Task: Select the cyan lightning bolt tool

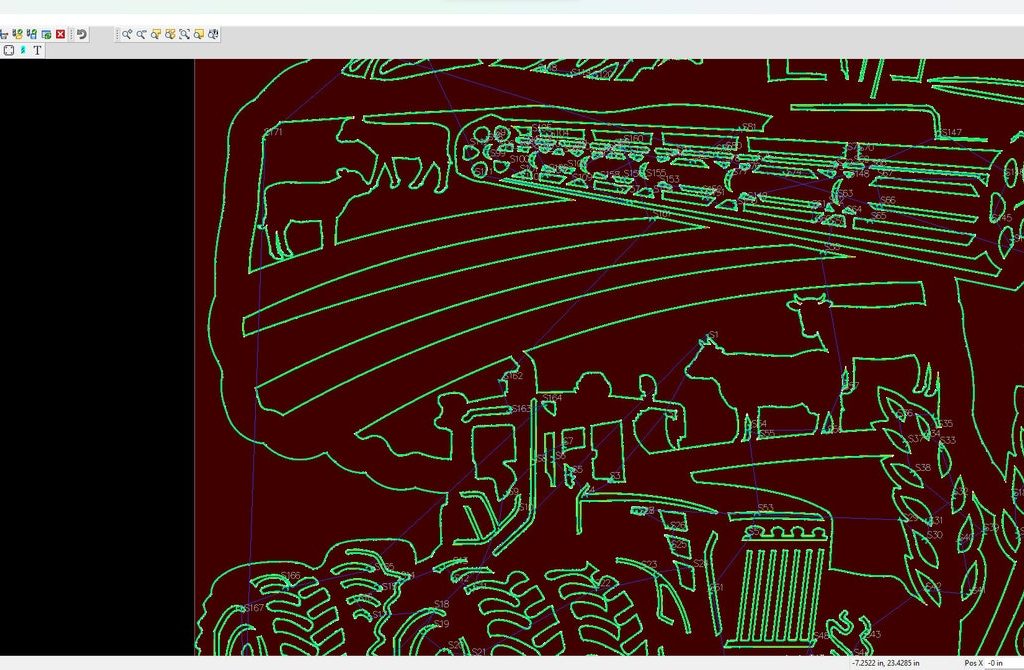Action: click(x=23, y=50)
